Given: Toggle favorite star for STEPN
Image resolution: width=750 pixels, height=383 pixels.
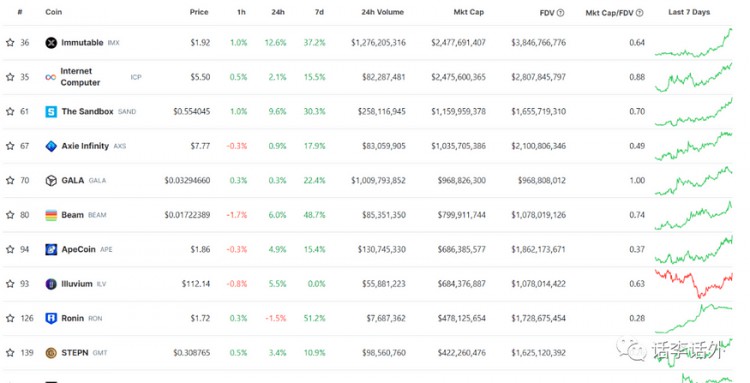Looking at the screenshot, I should 10,352.
